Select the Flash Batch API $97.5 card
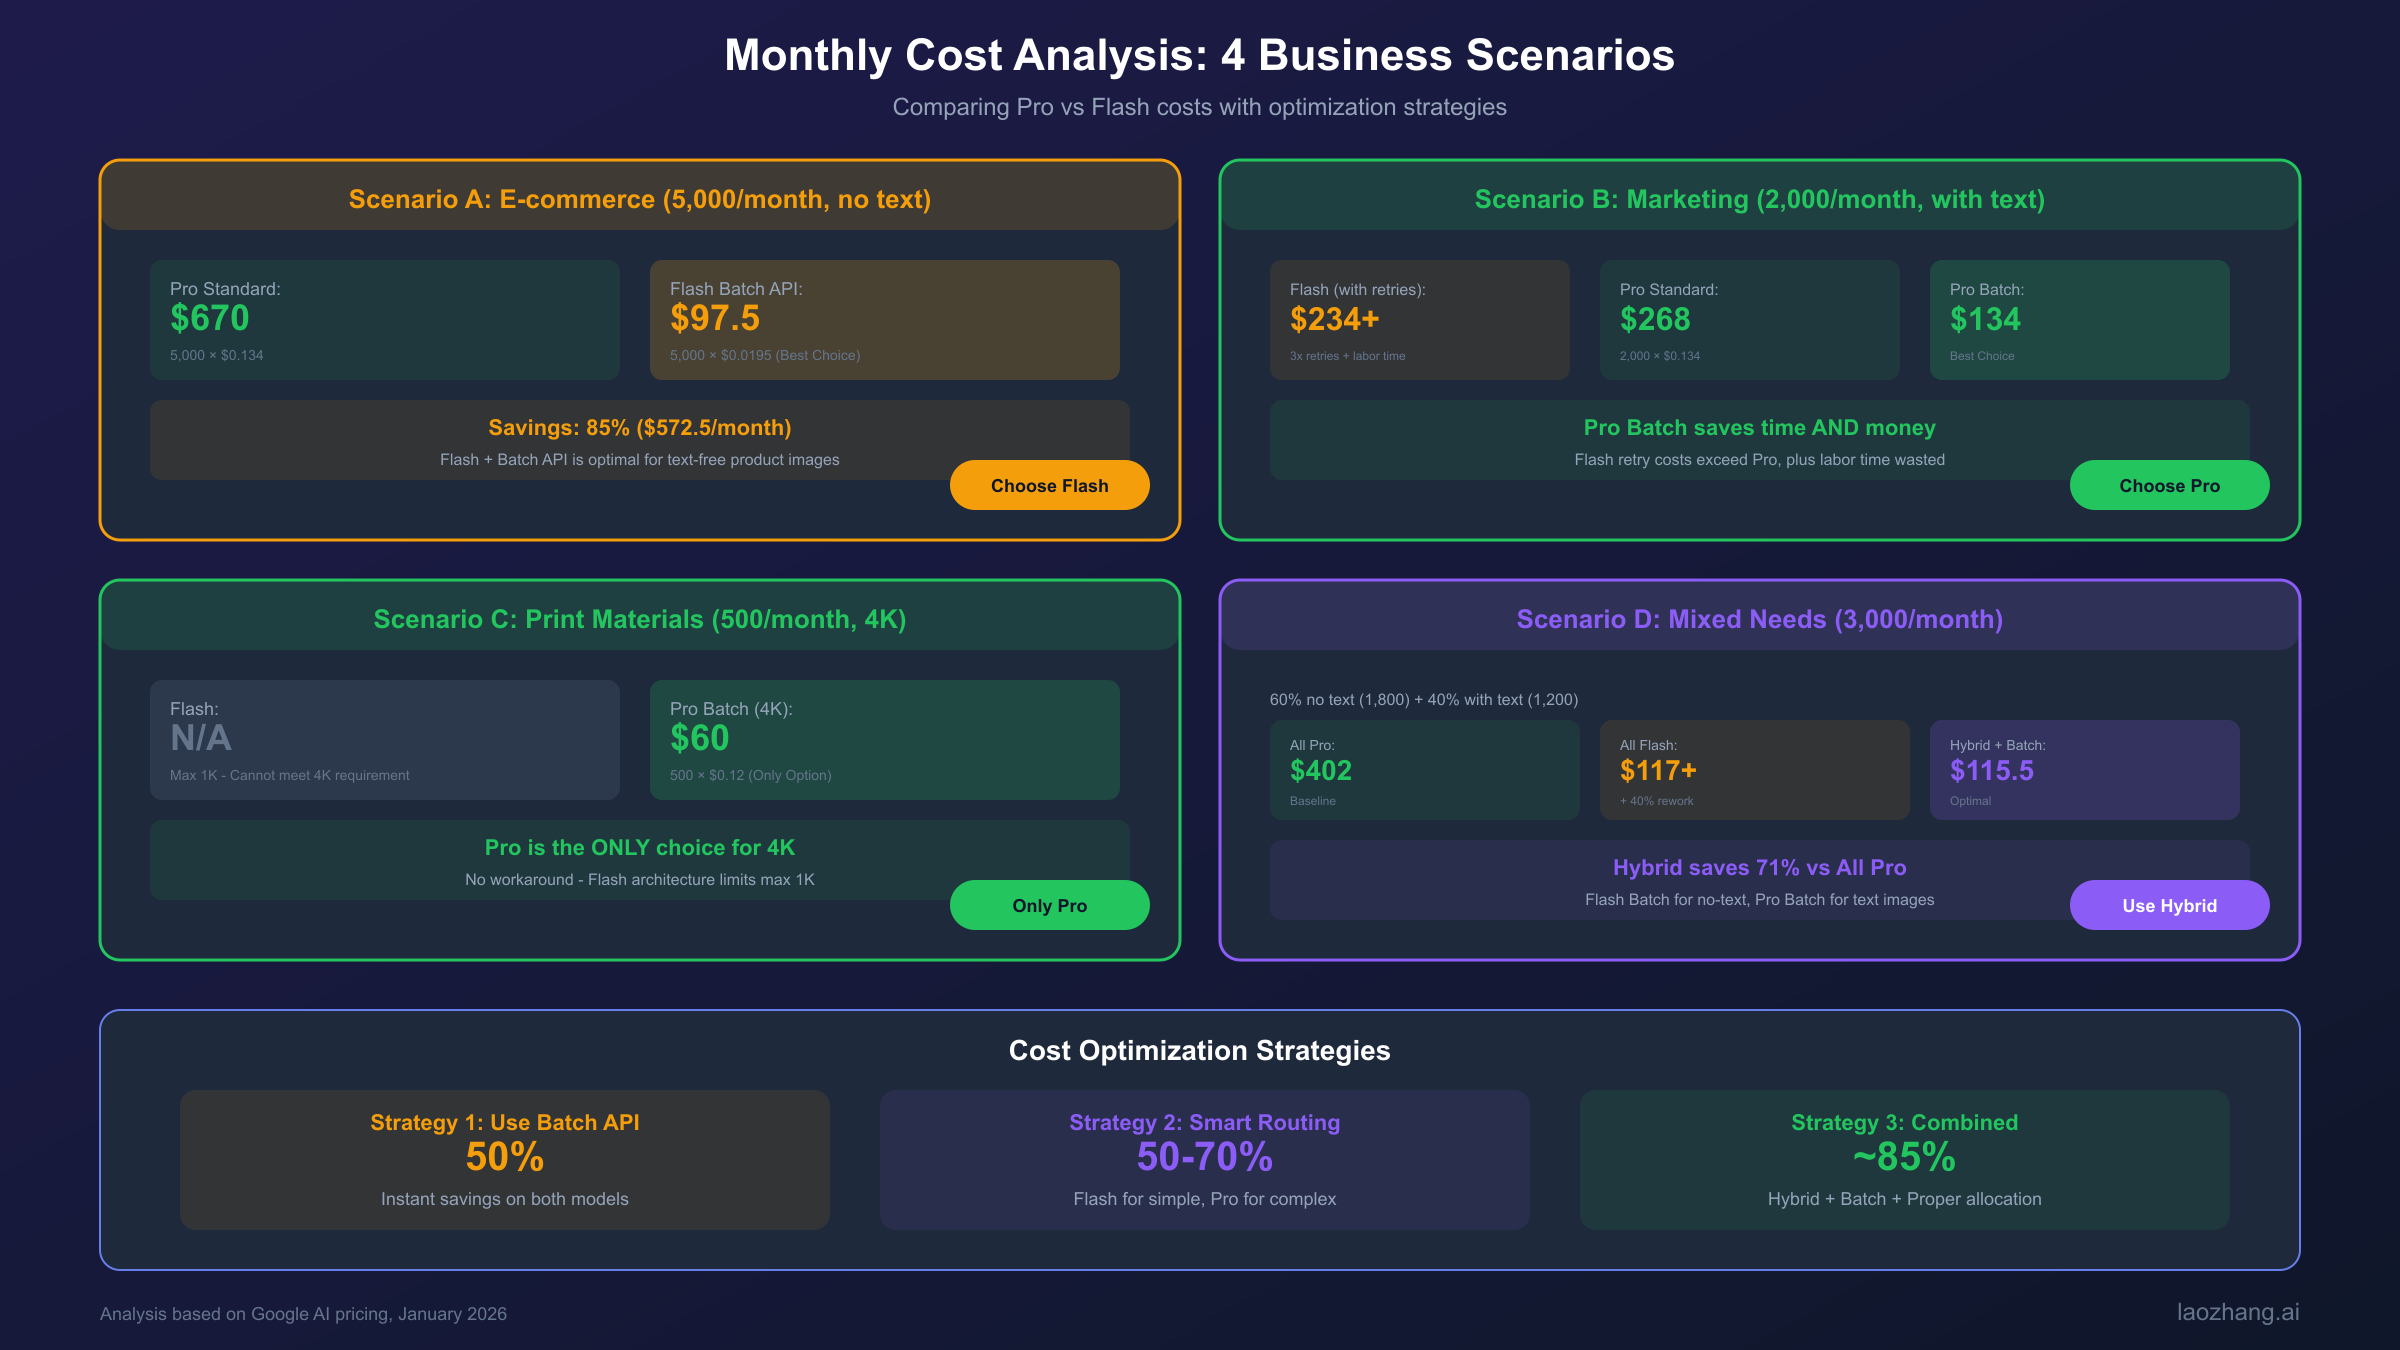The height and width of the screenshot is (1350, 2400). point(884,320)
